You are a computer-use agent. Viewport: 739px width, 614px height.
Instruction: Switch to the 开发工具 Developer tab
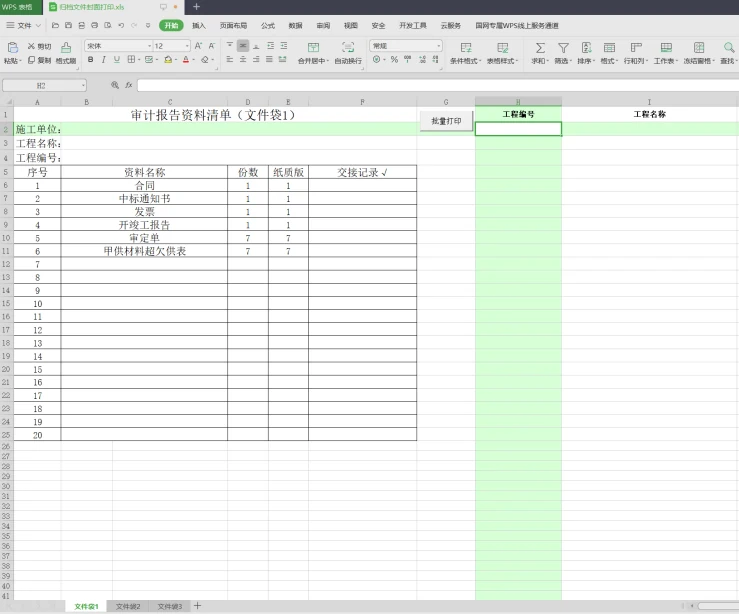tap(413, 25)
